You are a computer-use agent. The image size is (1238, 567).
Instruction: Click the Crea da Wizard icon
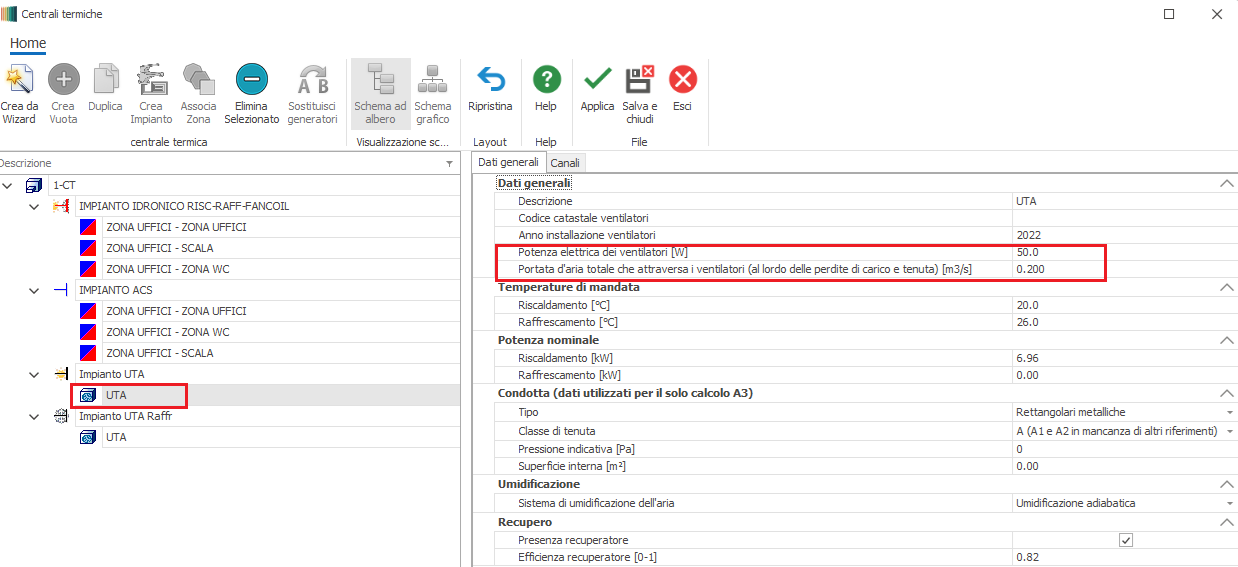18,80
